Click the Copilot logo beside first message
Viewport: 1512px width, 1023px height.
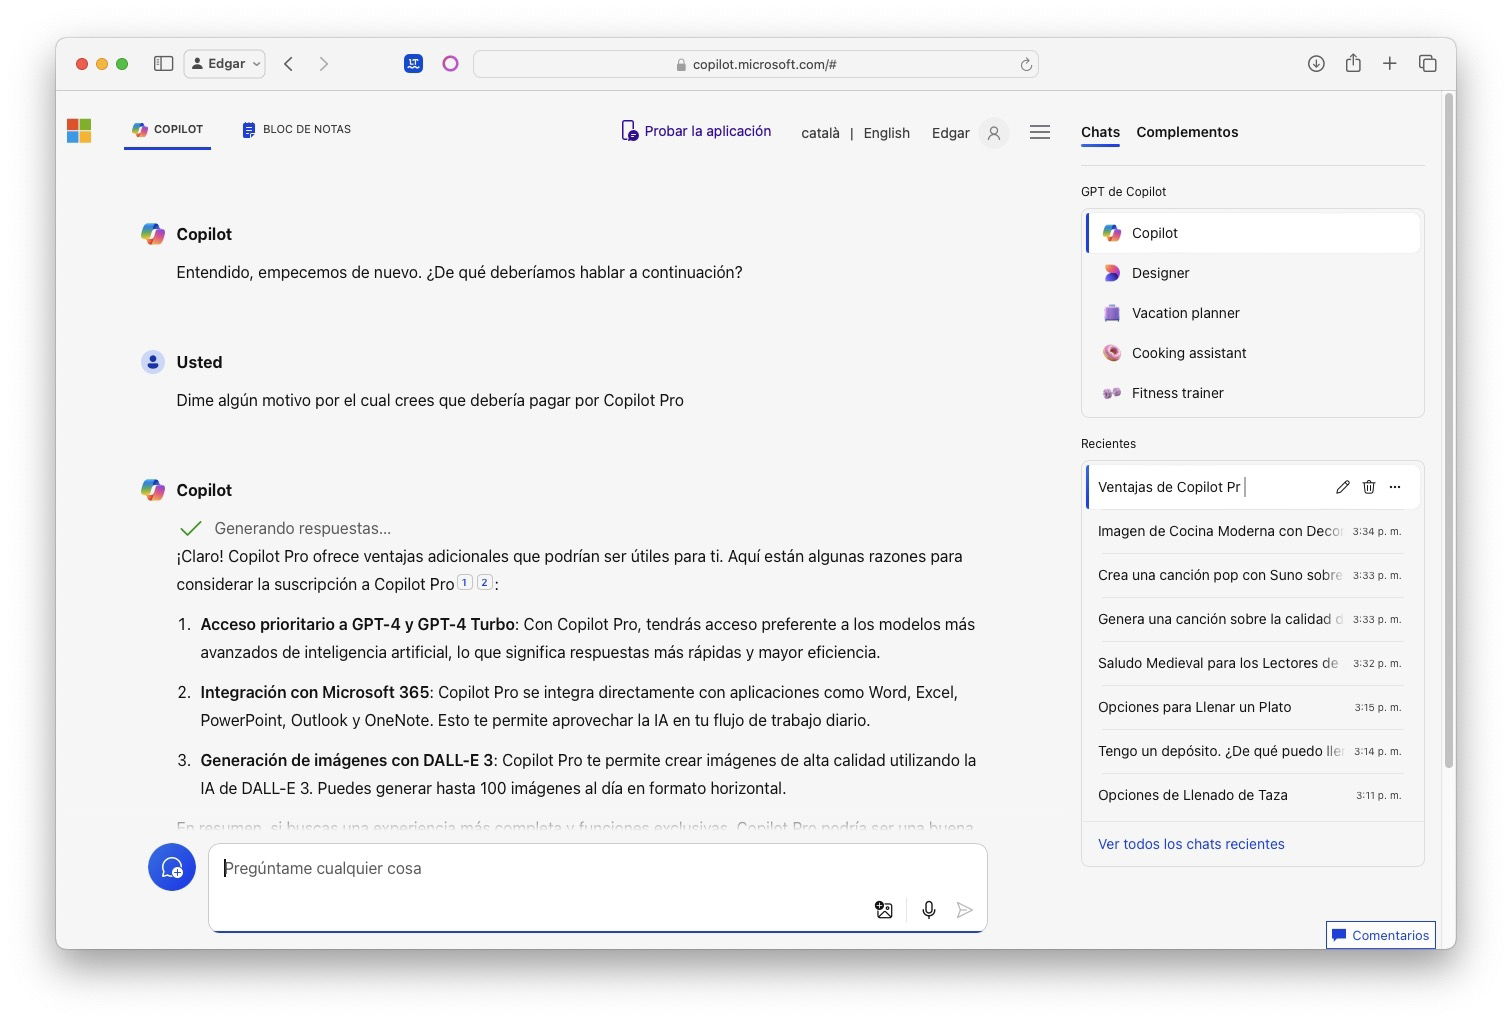pos(153,234)
